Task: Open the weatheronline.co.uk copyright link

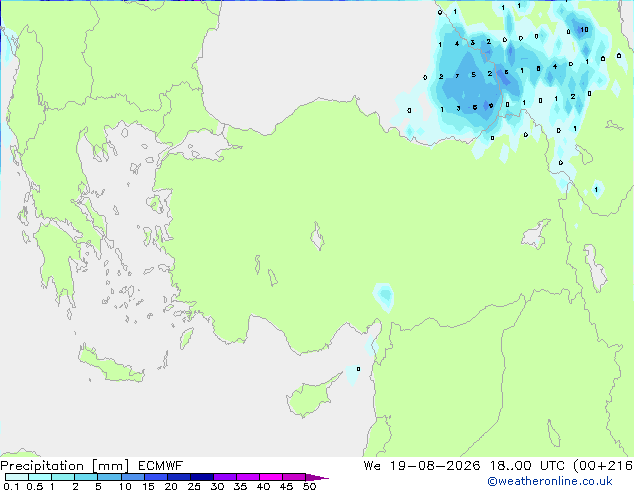Action: [550, 481]
